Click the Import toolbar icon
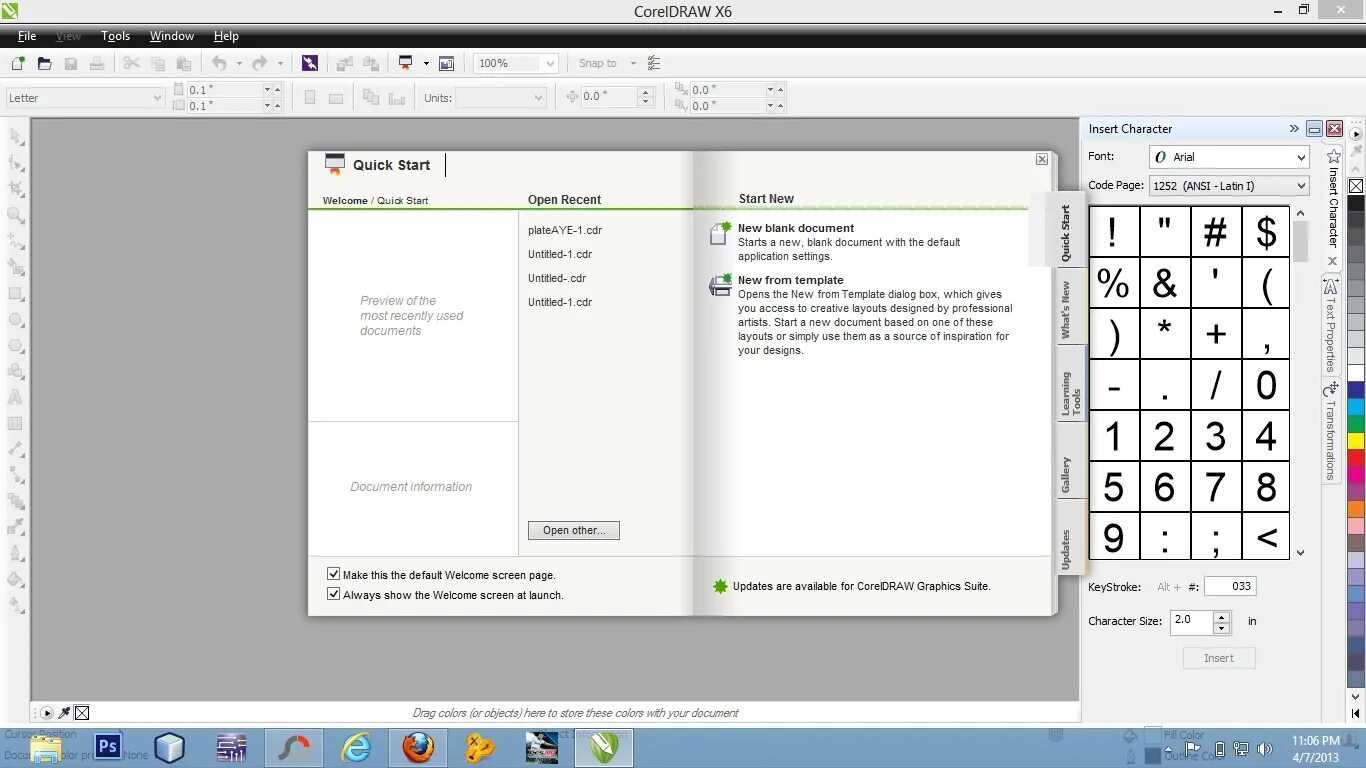 [344, 63]
